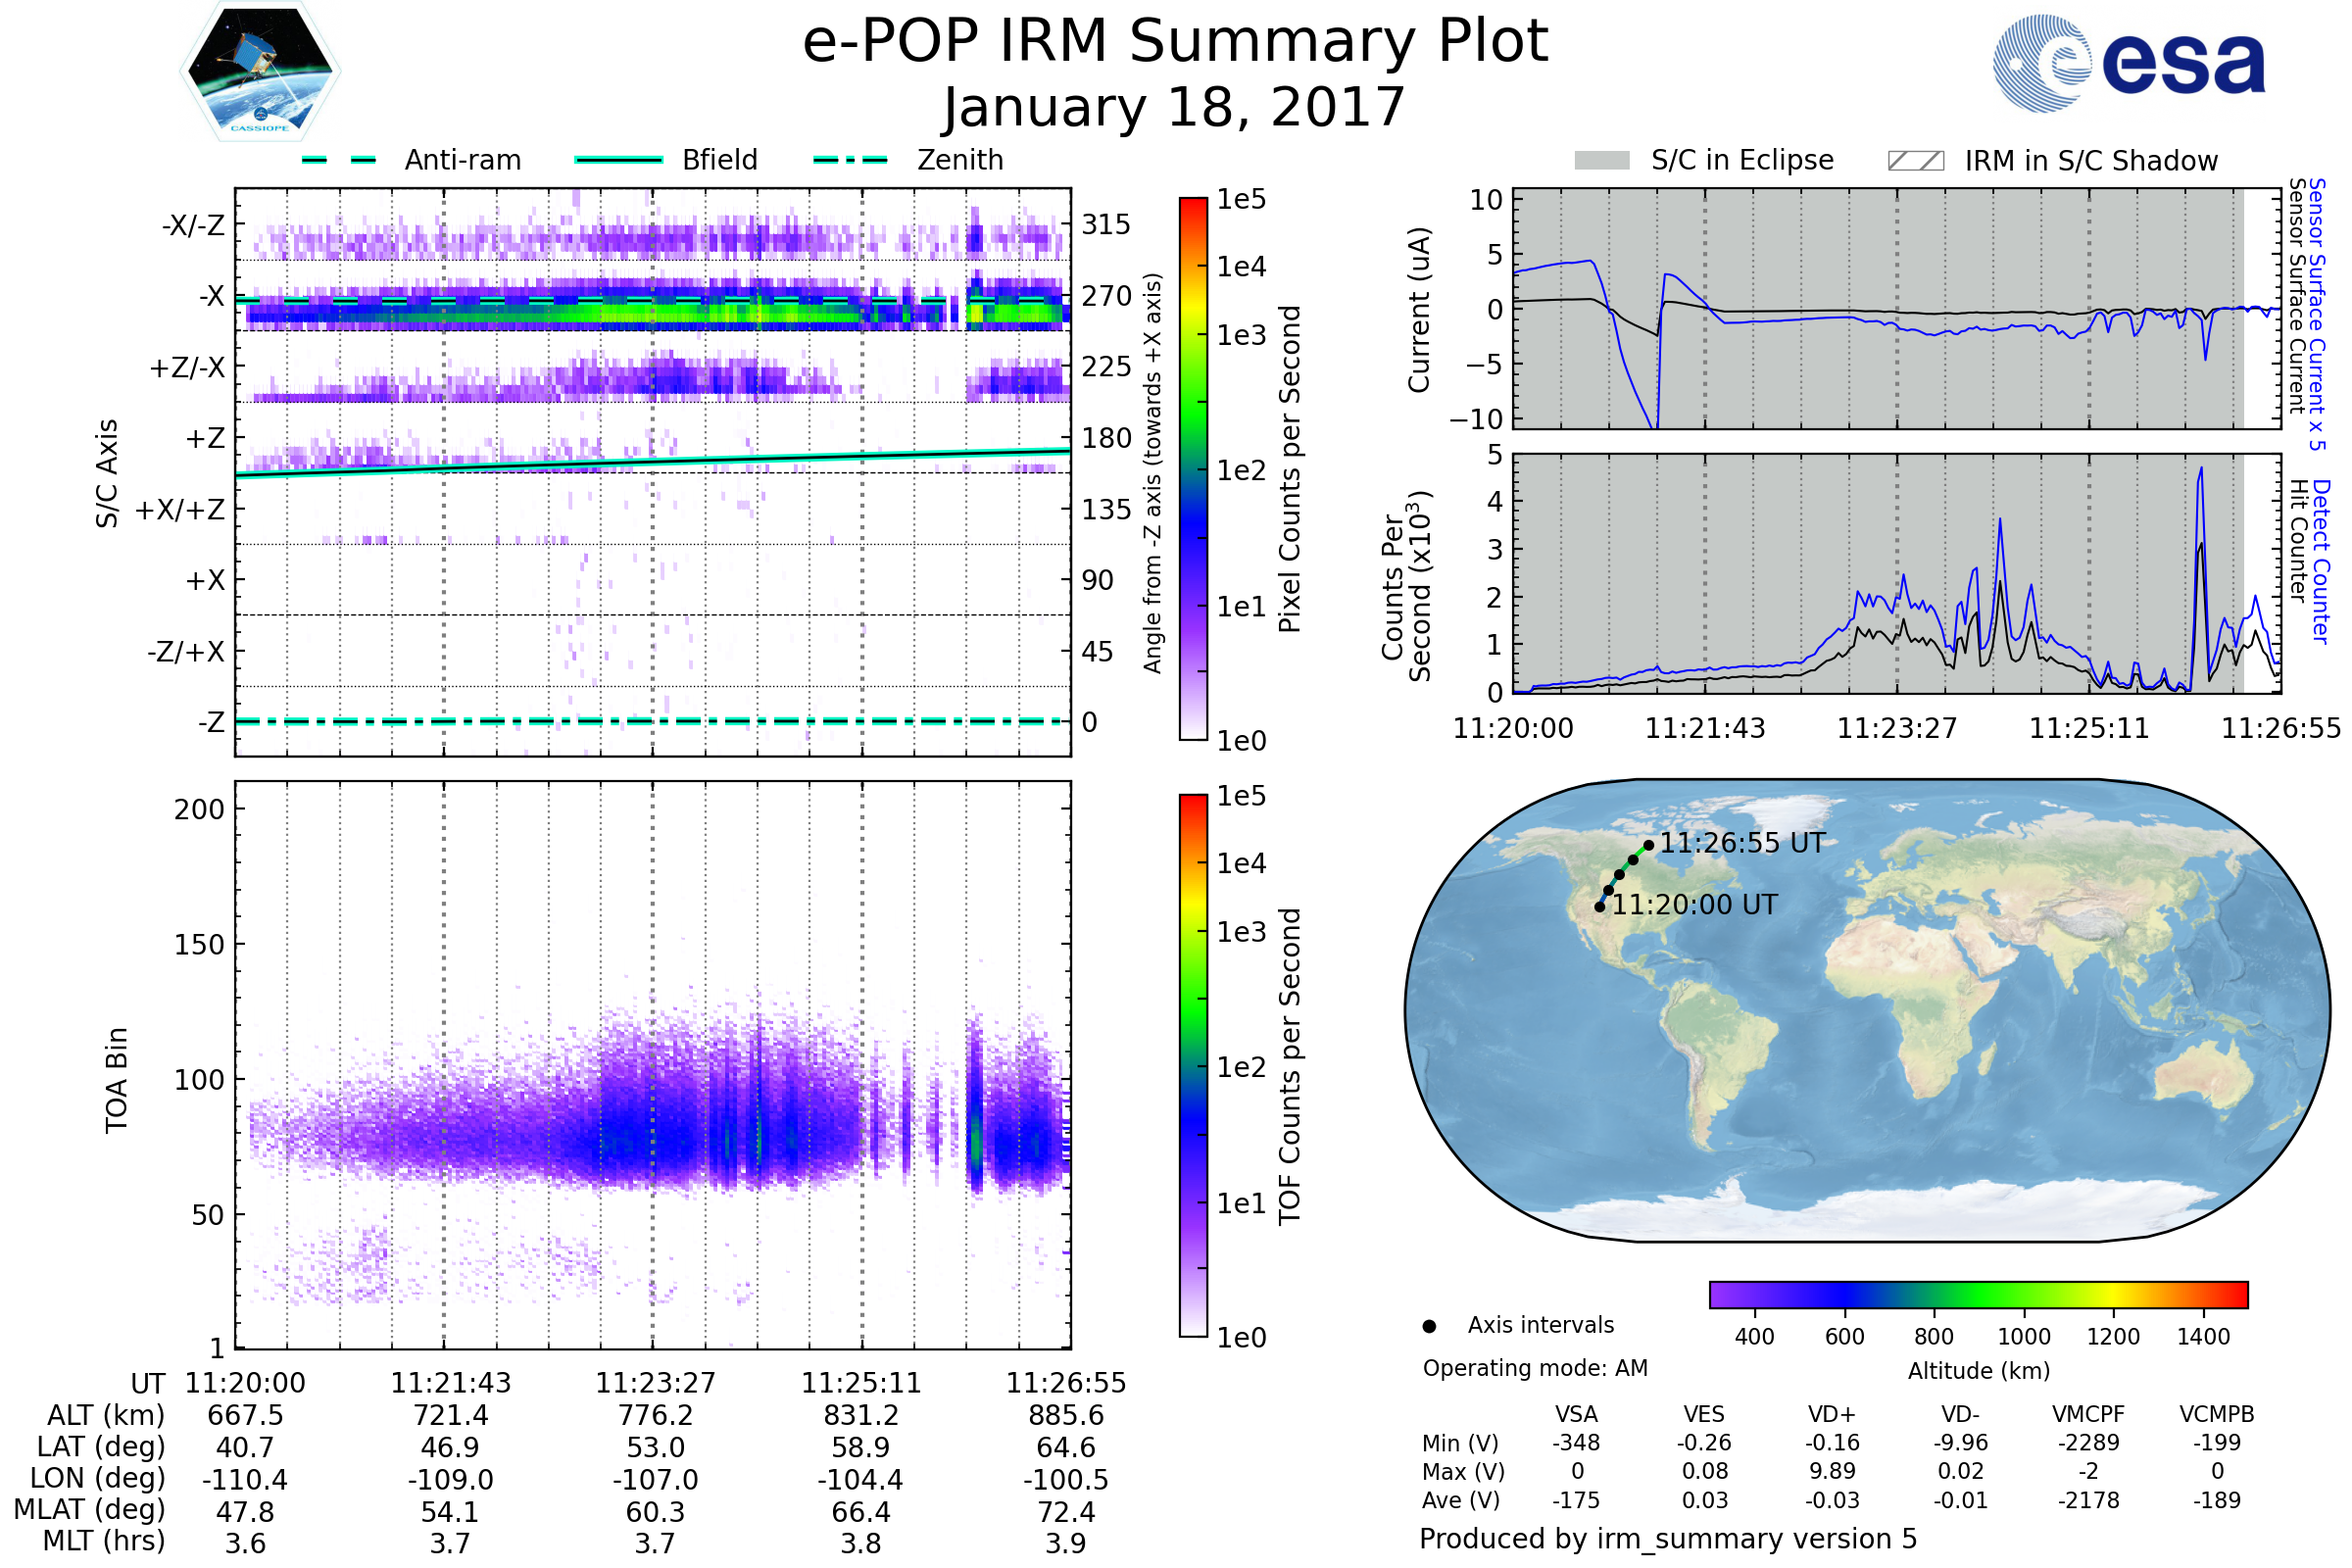Click the TOA Bin axis label
Image resolution: width=2352 pixels, height=1568 pixels.
116,1080
